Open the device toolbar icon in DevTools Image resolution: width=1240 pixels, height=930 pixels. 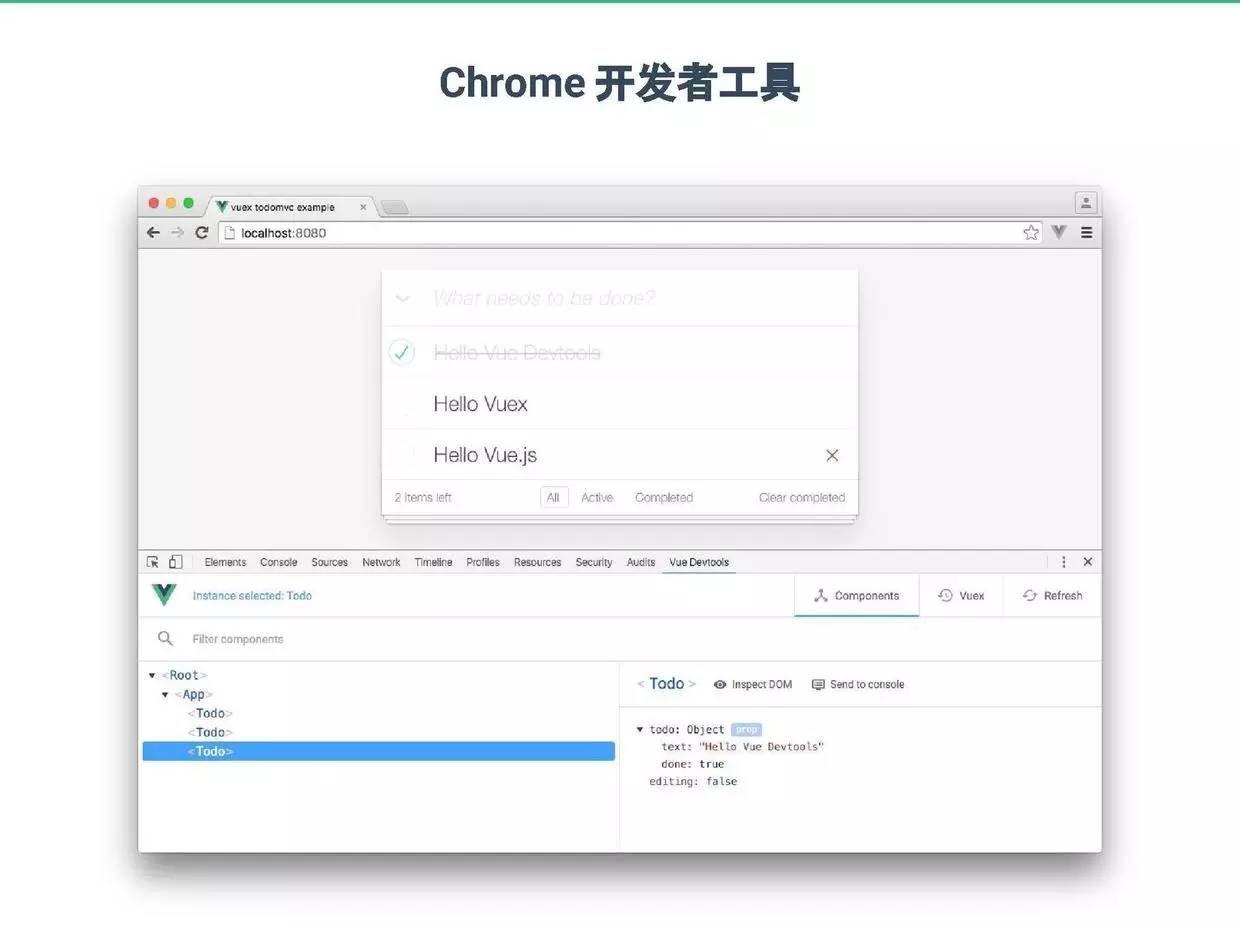coord(175,562)
